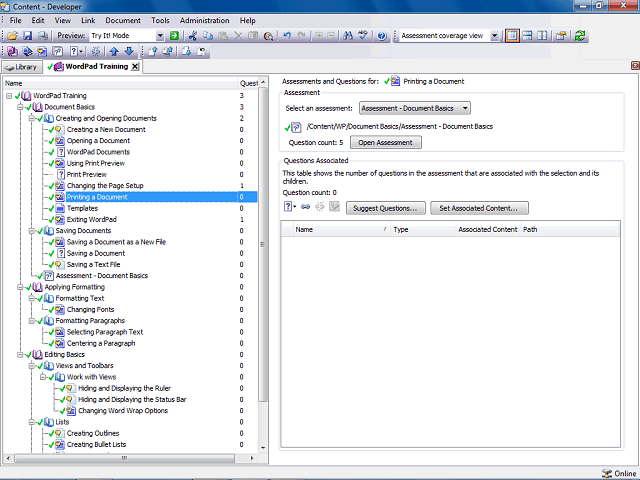Collapse Creating and Opening Documents section

point(31,118)
